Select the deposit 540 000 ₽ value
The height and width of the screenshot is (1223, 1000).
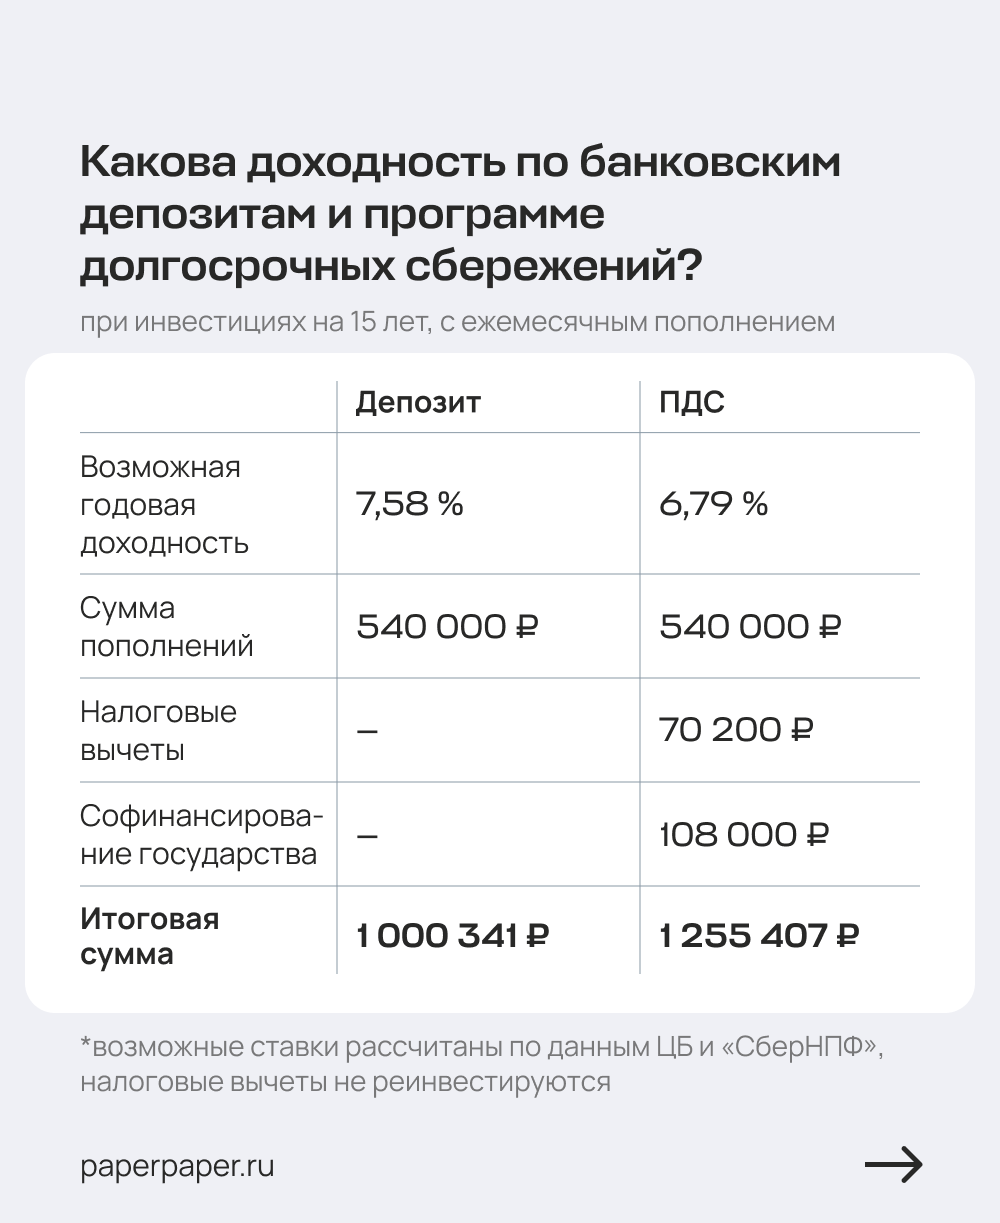447,627
